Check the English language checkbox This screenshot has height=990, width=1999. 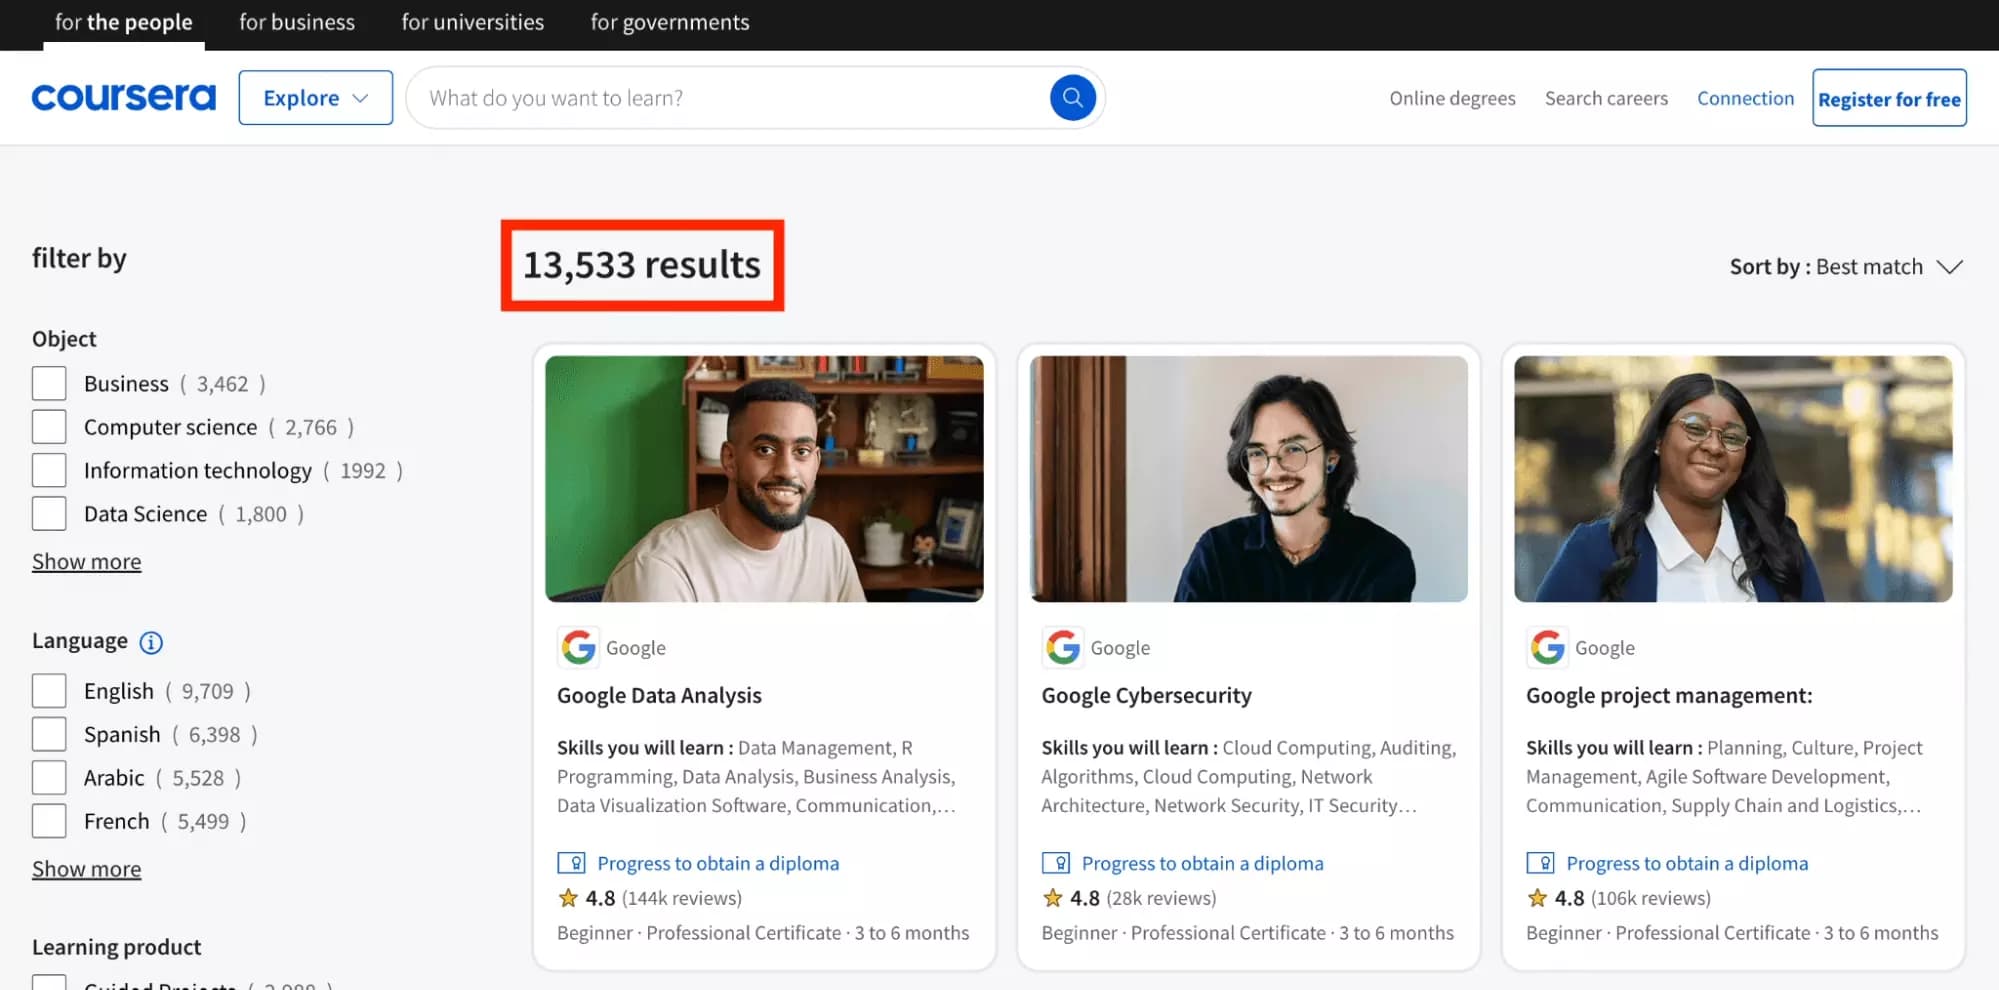(x=49, y=691)
